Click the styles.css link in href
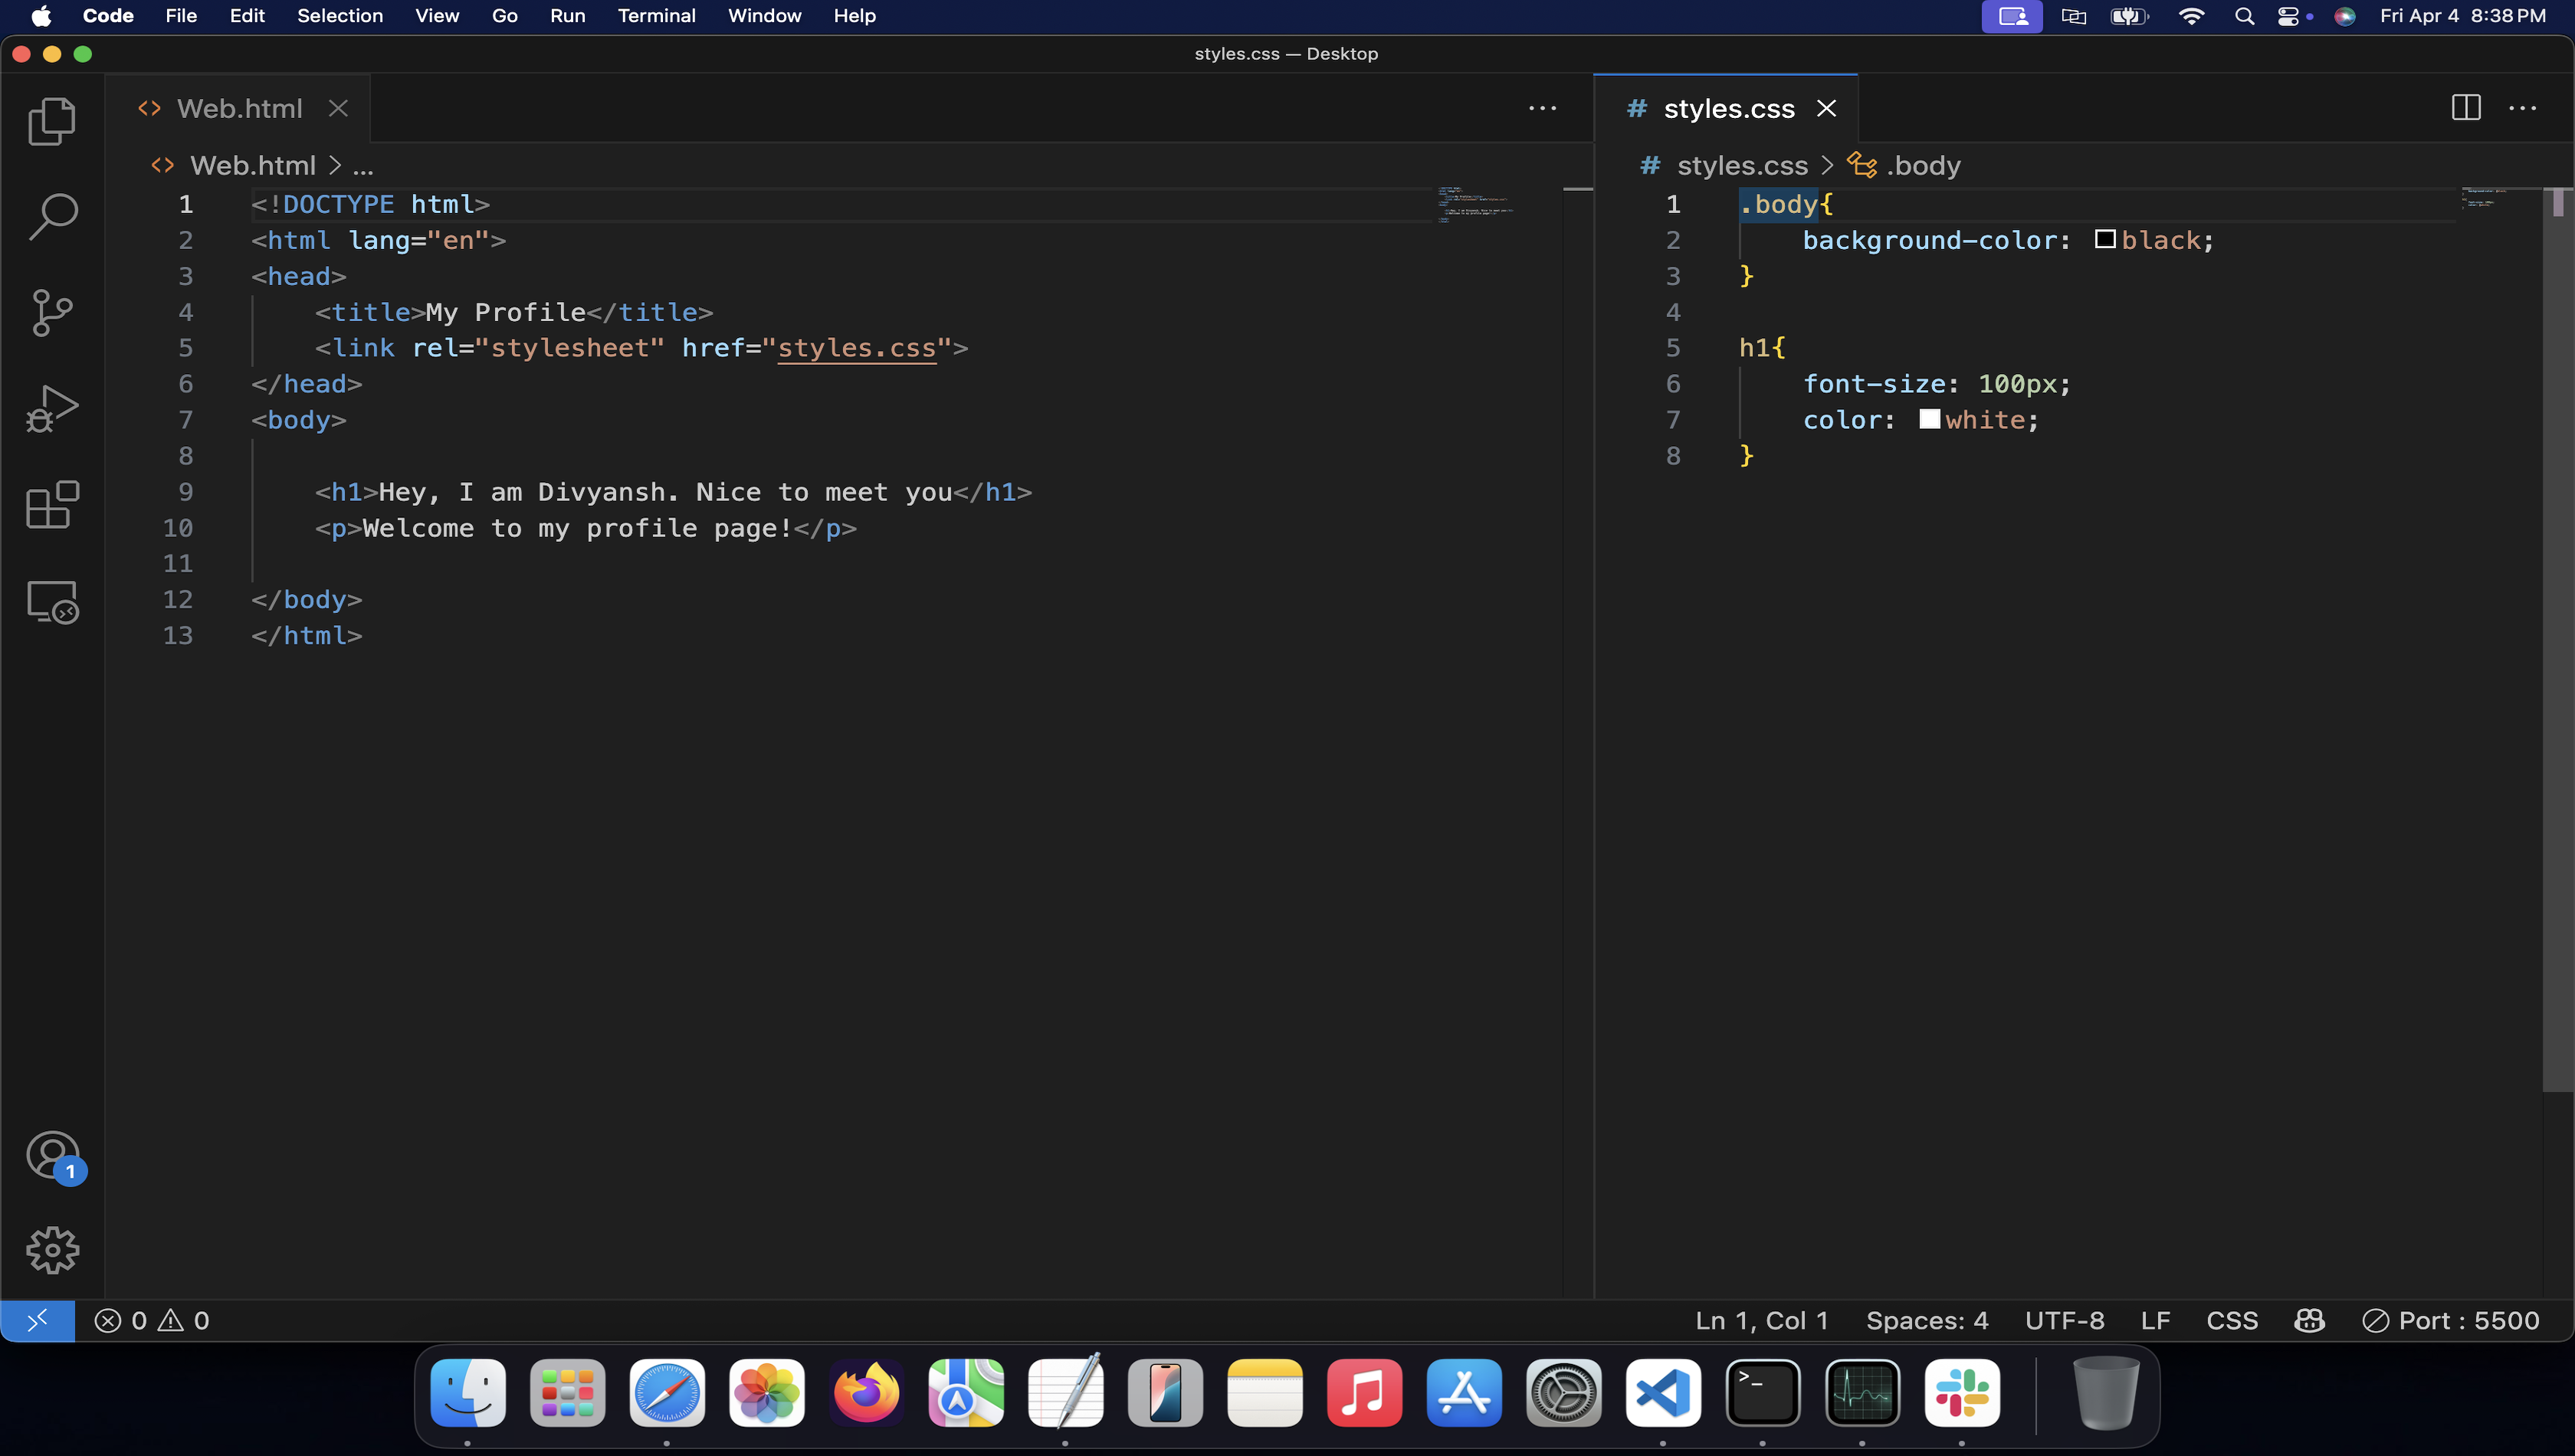This screenshot has width=2575, height=1456. (857, 348)
